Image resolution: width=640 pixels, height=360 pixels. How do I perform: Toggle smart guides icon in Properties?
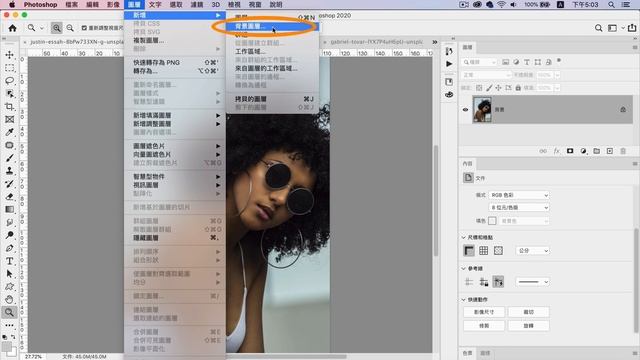498,282
